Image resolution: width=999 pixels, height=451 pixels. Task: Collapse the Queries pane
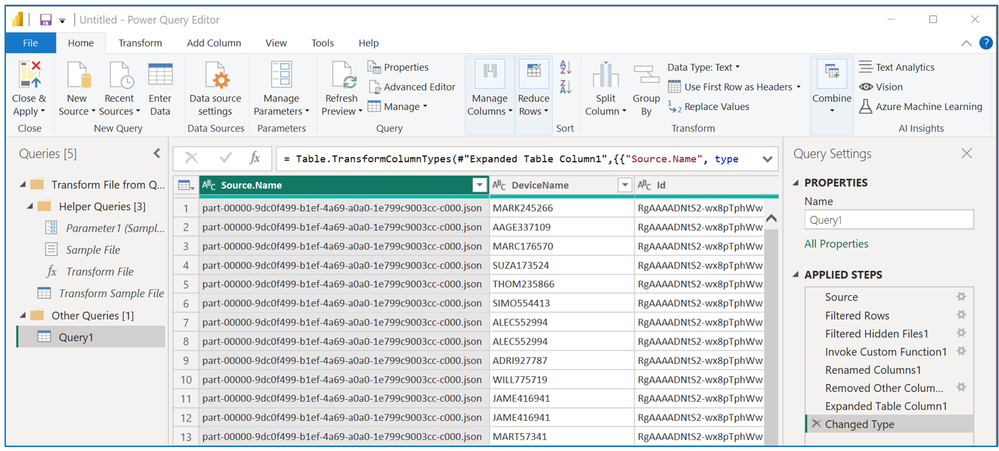coord(157,154)
